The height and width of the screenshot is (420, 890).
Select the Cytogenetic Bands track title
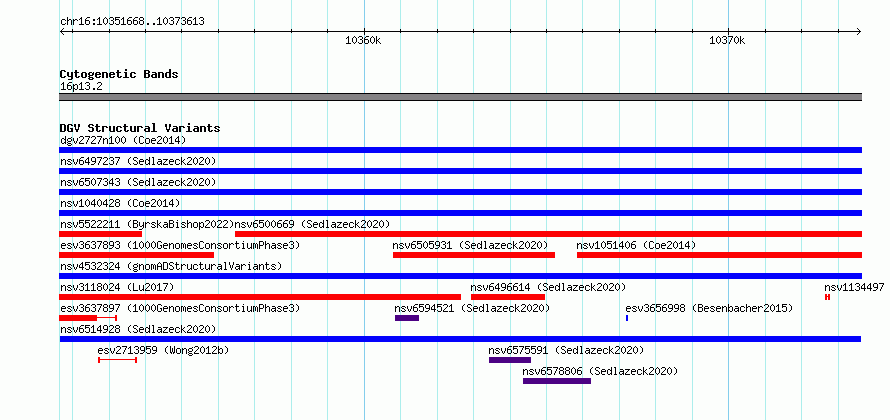tap(119, 74)
